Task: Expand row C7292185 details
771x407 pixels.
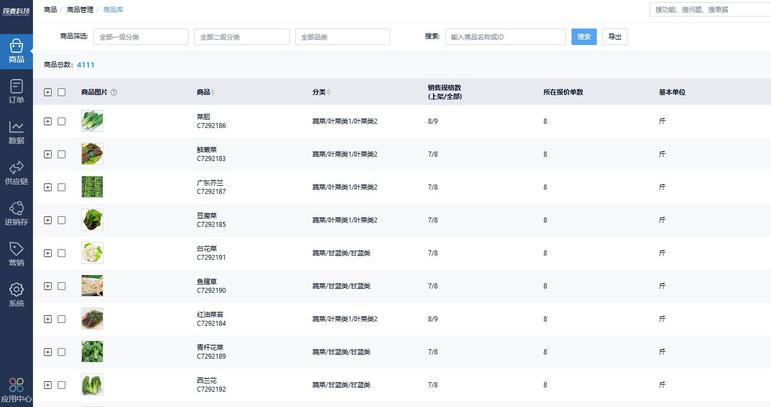Action: [x=48, y=220]
